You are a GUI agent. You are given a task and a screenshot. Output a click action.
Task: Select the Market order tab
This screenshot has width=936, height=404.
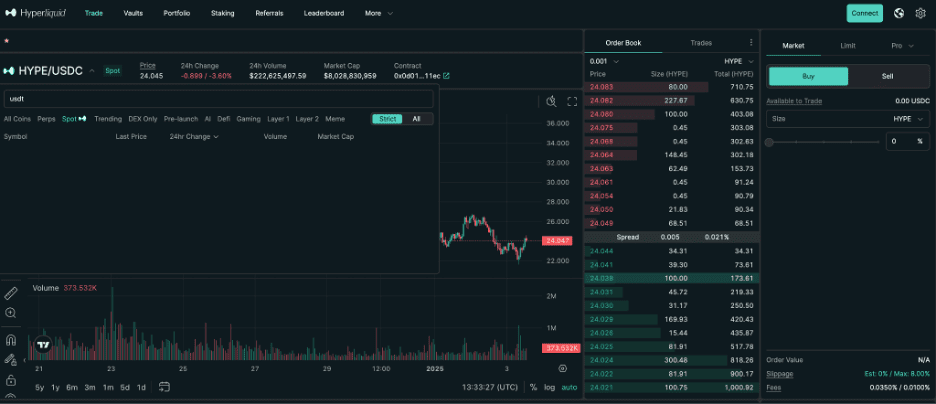point(793,45)
